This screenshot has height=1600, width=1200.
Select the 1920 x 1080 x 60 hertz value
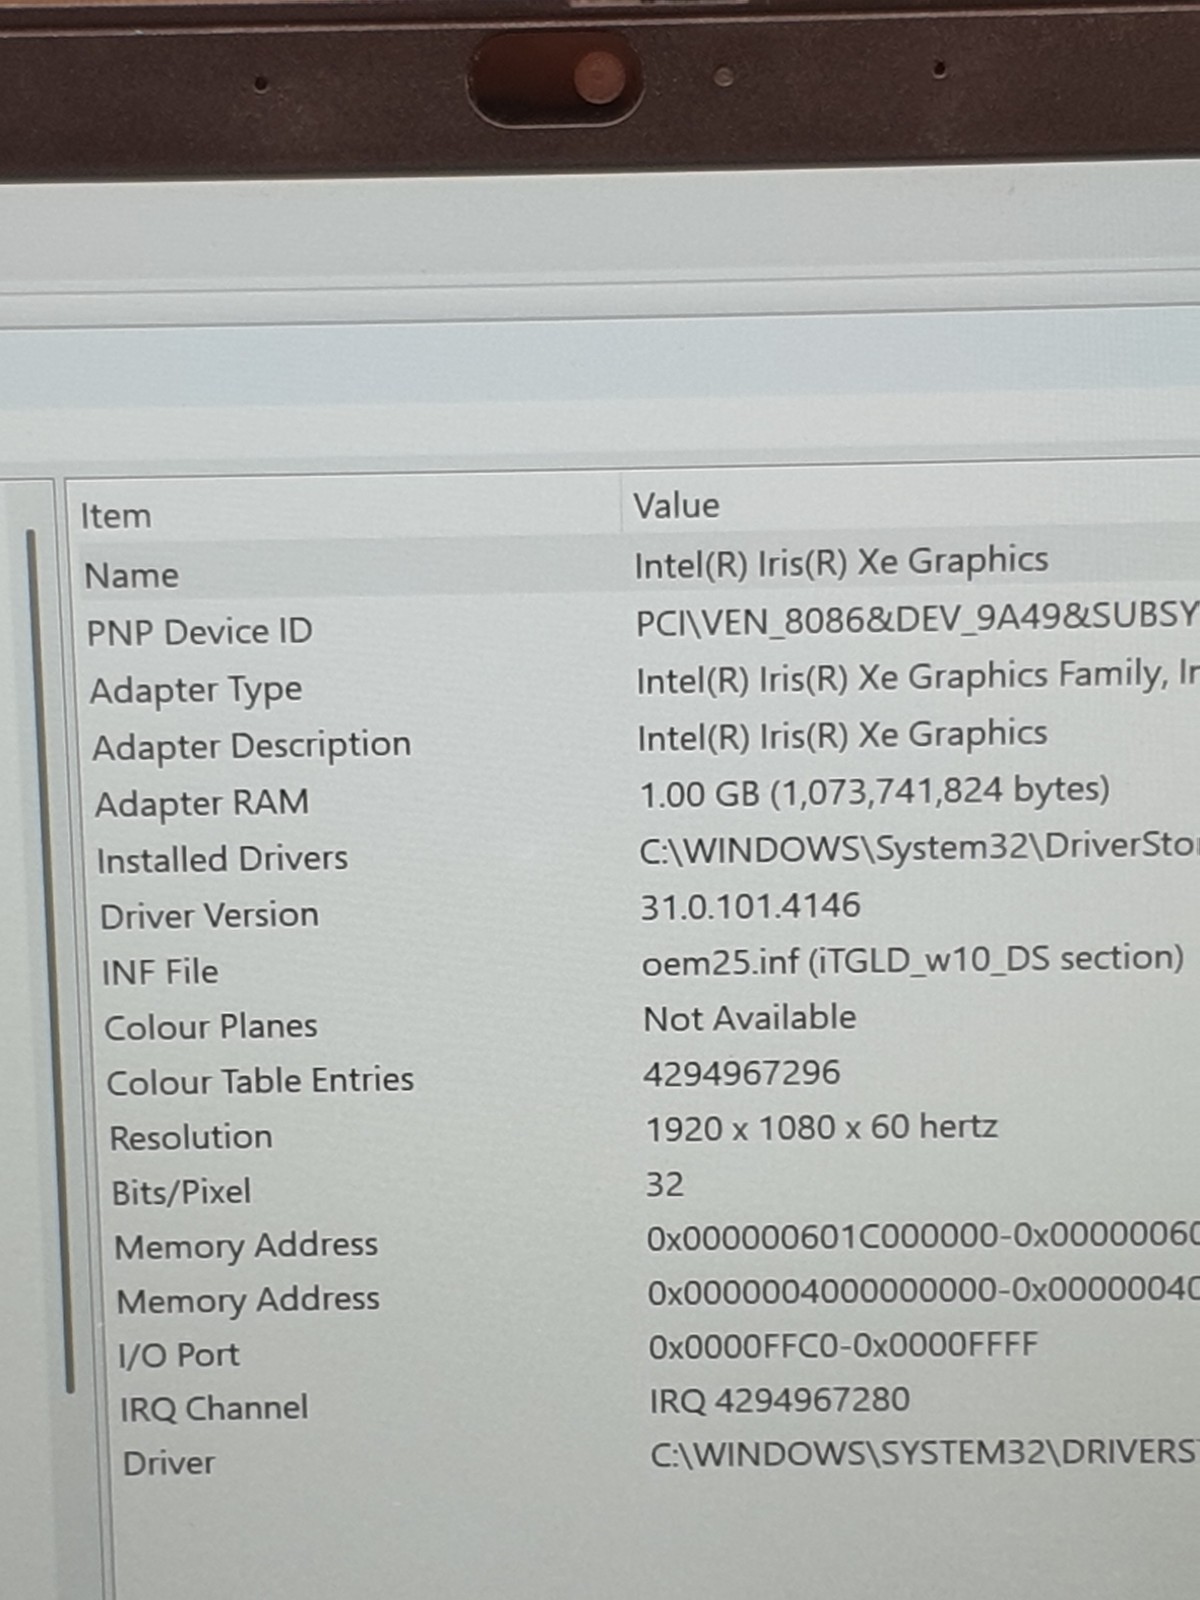(822, 1128)
